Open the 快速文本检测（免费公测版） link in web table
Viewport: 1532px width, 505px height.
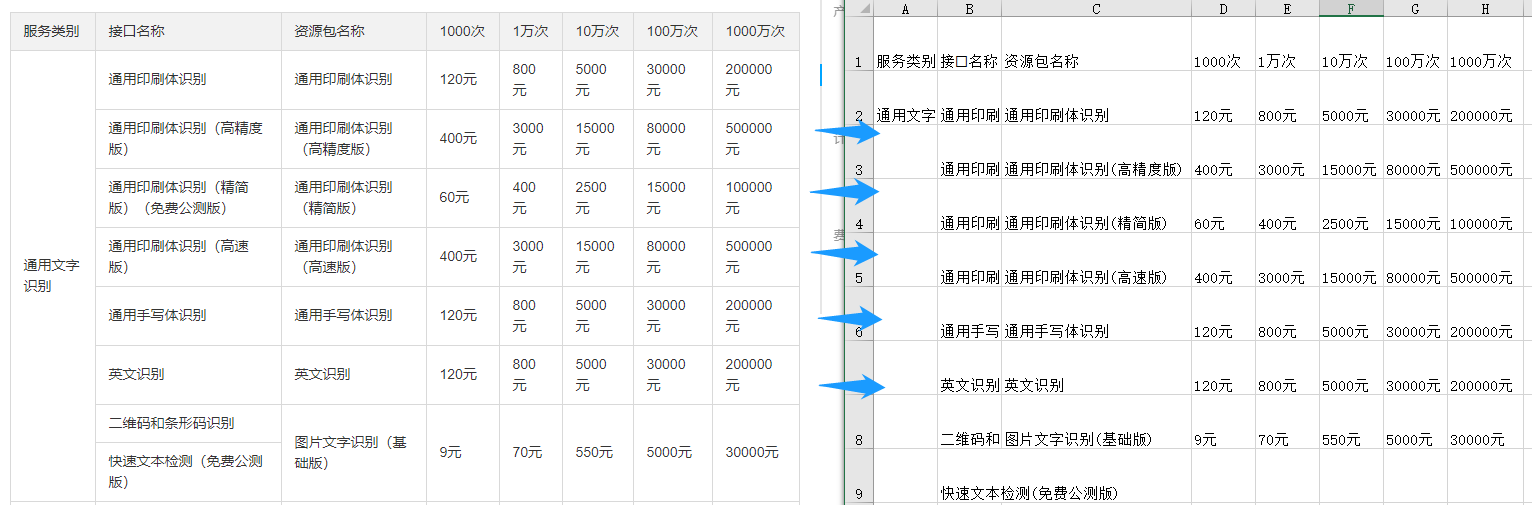pyautogui.click(x=185, y=471)
